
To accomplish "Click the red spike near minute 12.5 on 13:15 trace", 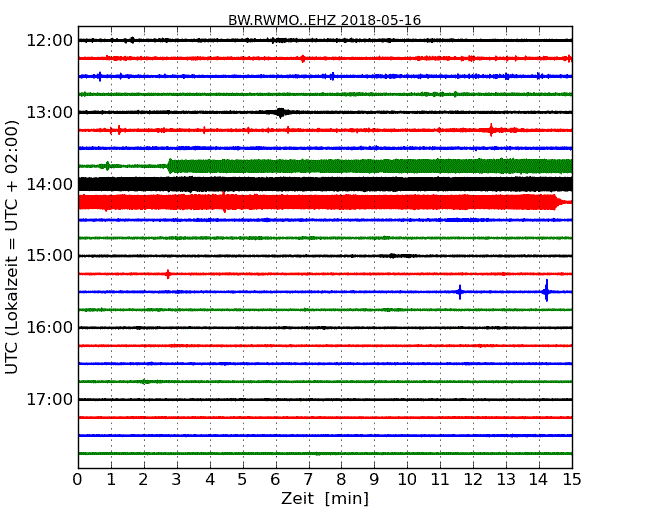I will [491, 130].
